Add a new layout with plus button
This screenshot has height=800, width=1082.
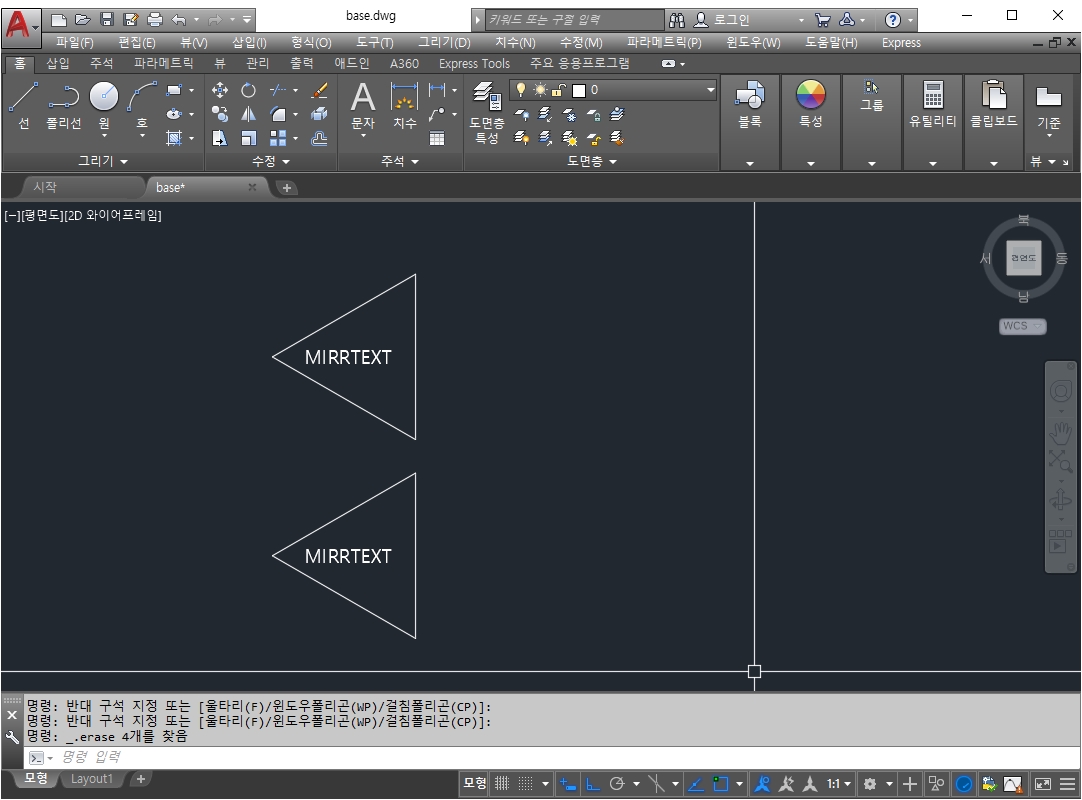point(141,779)
